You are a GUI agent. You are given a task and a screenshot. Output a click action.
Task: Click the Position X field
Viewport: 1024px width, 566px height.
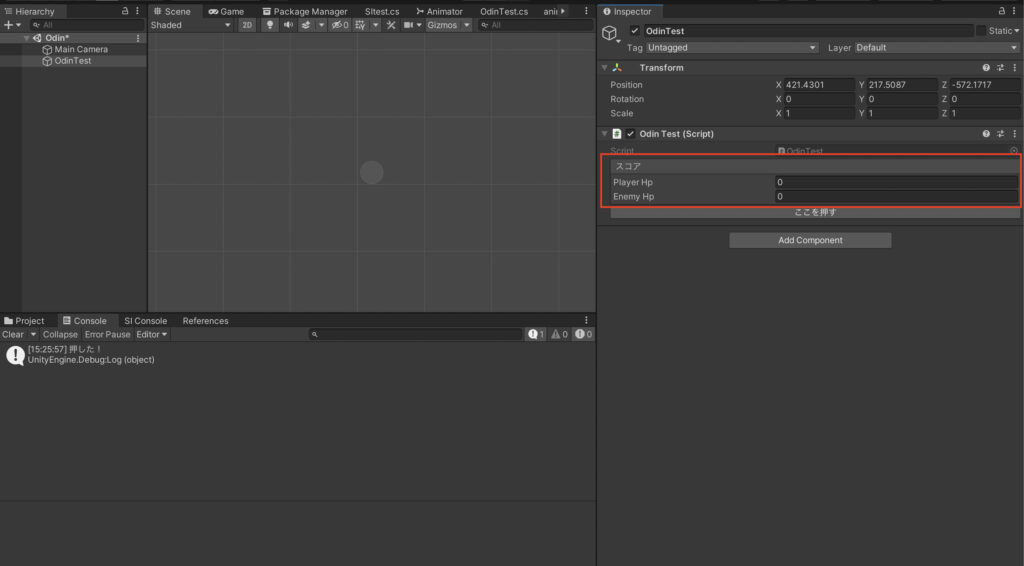[x=819, y=85]
